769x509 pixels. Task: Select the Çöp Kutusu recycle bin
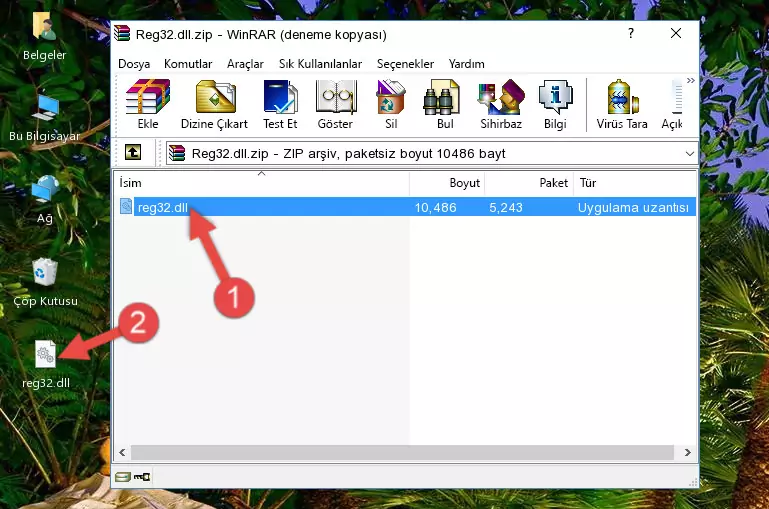point(45,283)
